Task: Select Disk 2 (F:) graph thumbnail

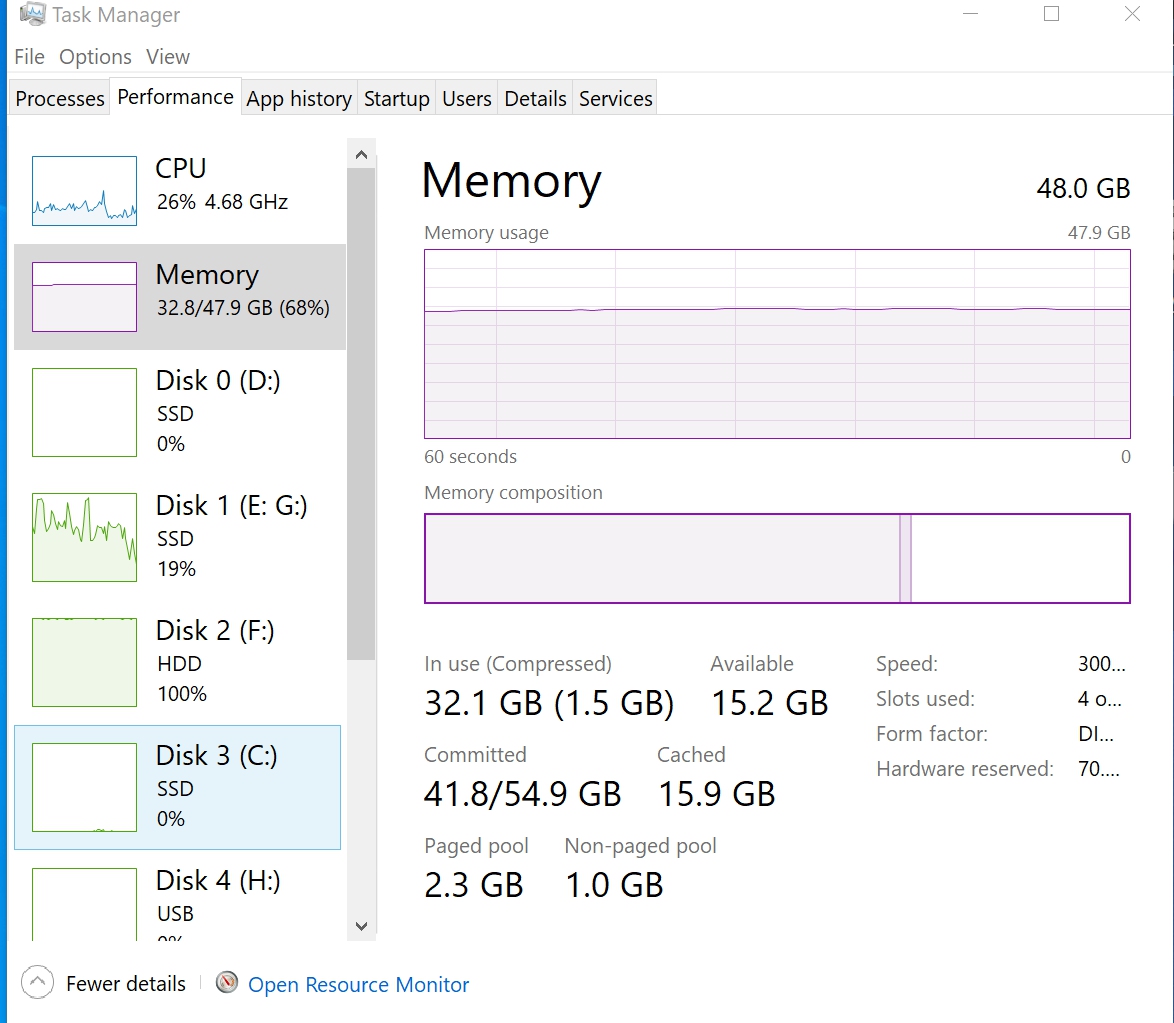Action: [x=85, y=662]
